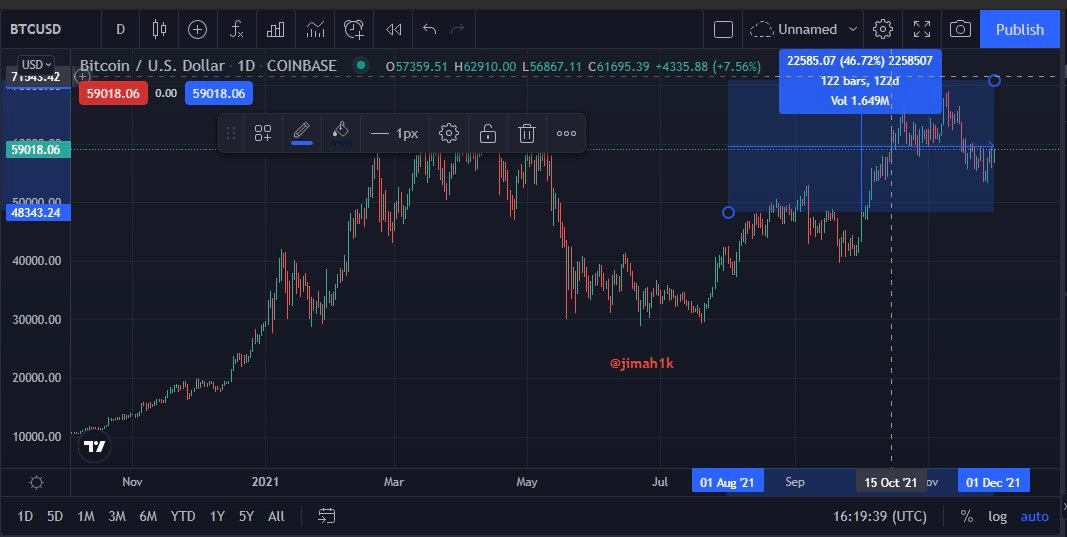Screen dimensions: 1067x537
Task: Click the TradingView logo on chart
Action: (95, 446)
